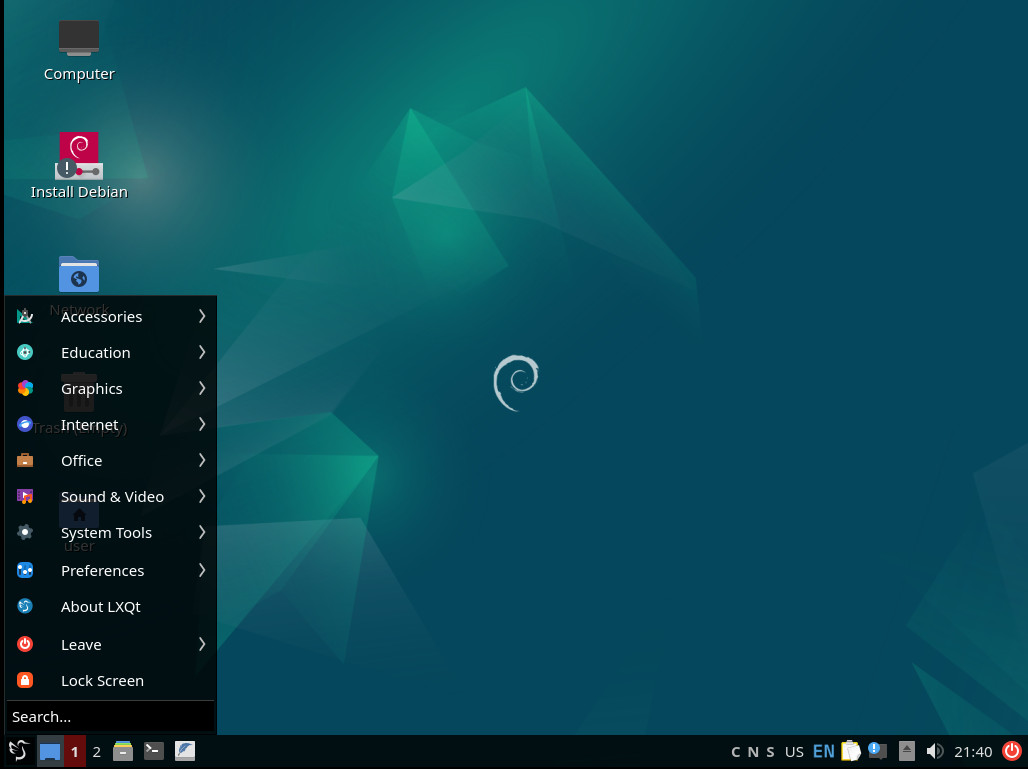Open the volume control speaker icon
This screenshot has width=1028, height=769.
click(x=934, y=751)
